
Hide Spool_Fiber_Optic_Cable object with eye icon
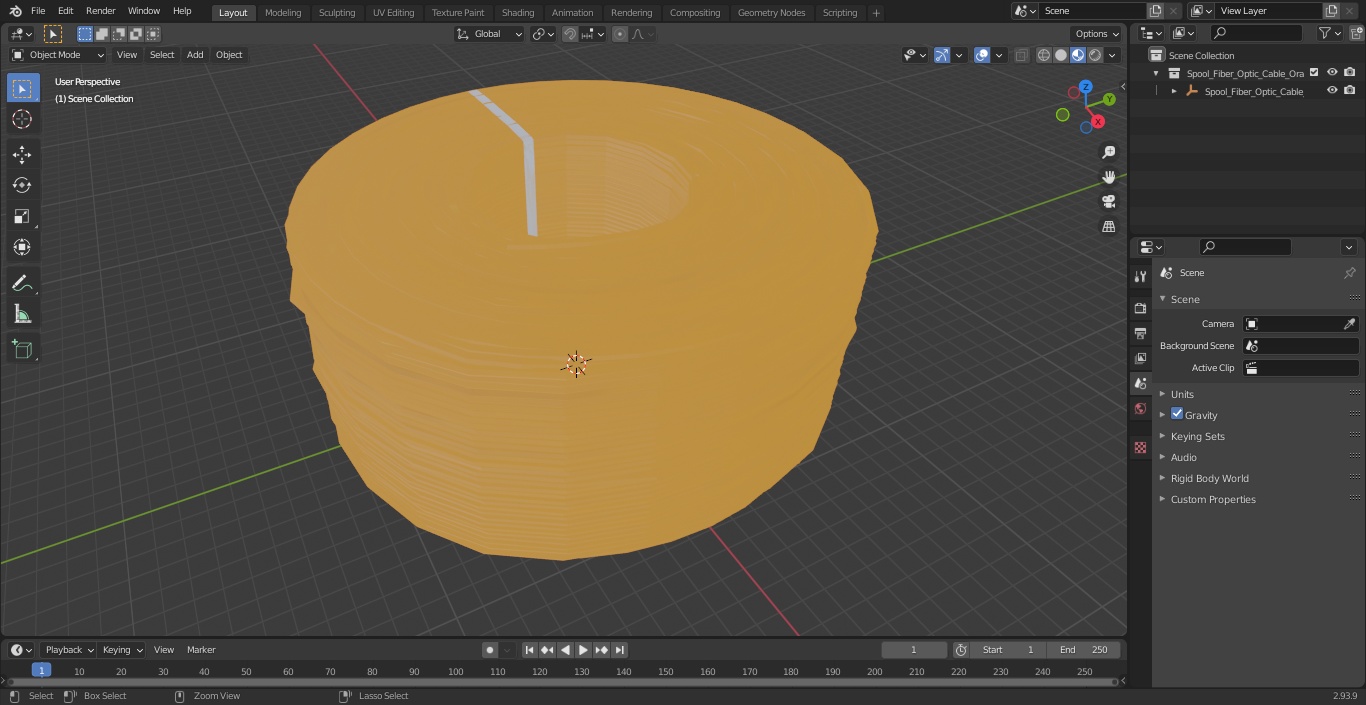coord(1332,91)
